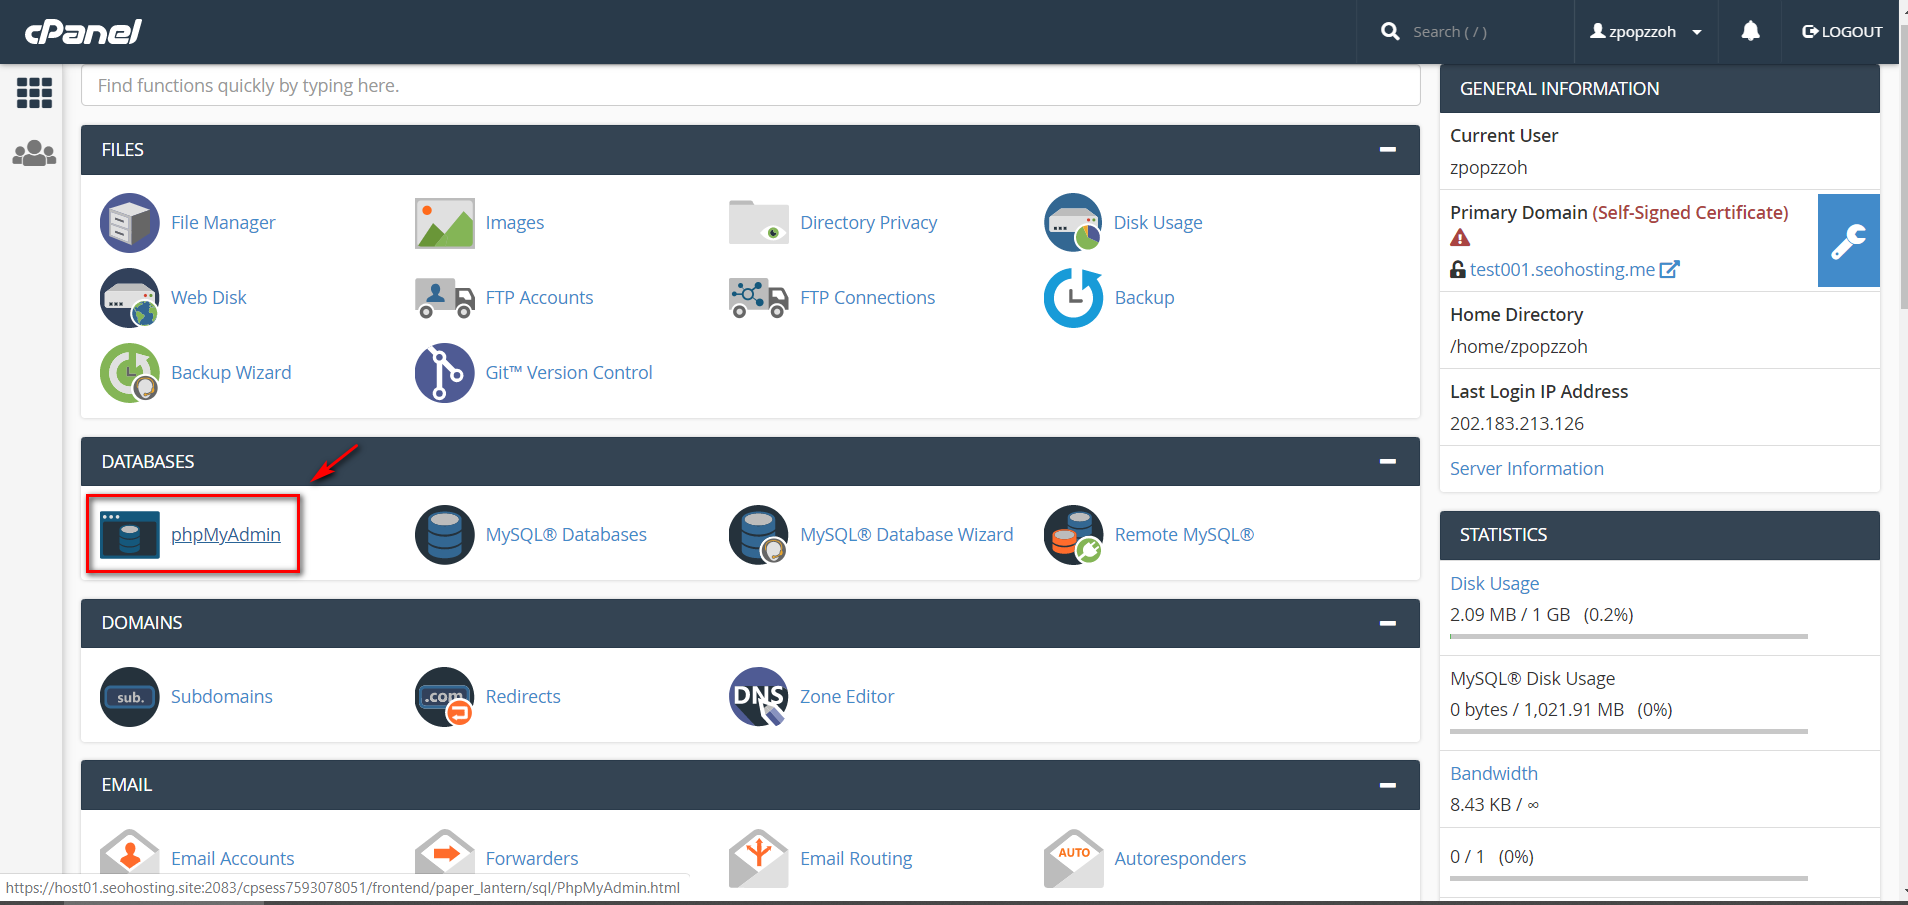Click the phpMyAdmin link

(x=226, y=535)
